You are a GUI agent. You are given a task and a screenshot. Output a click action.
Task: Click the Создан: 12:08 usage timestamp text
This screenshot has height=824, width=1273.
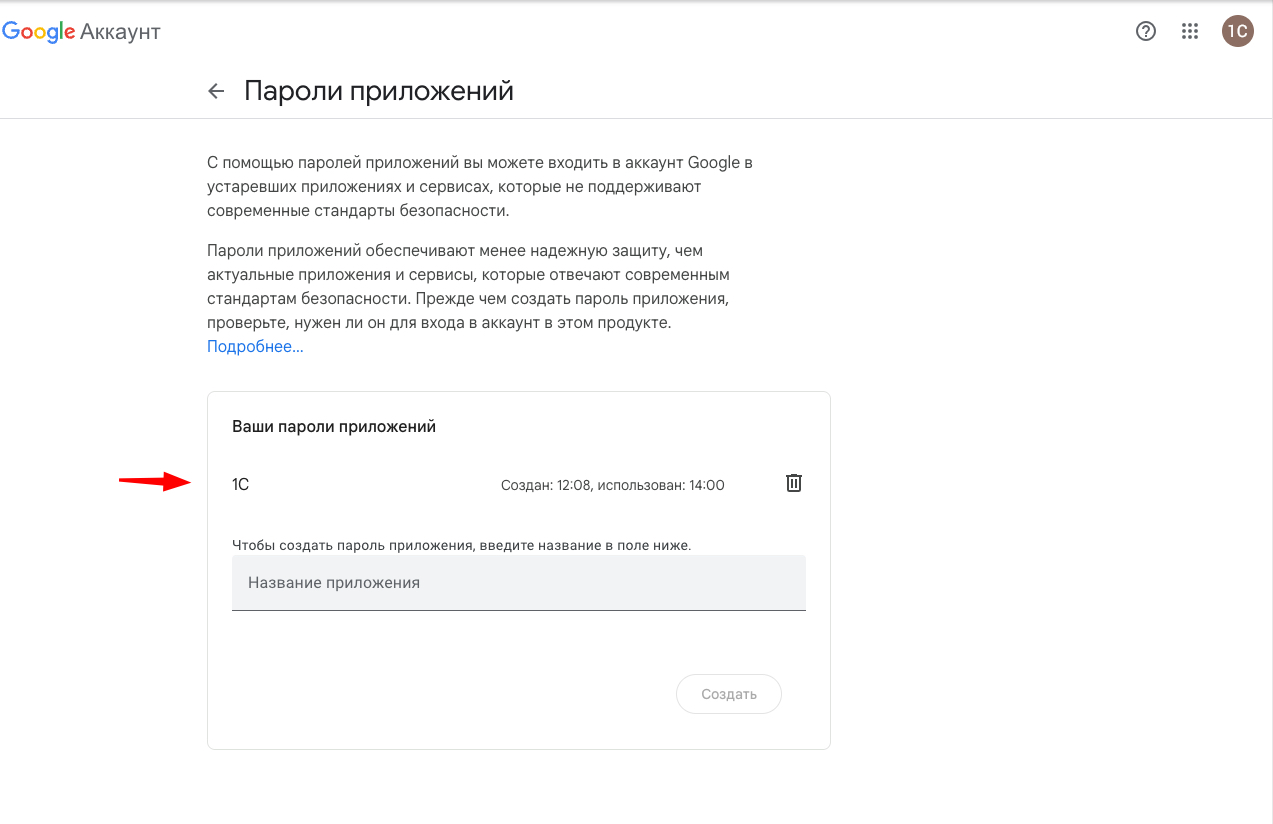pos(612,486)
